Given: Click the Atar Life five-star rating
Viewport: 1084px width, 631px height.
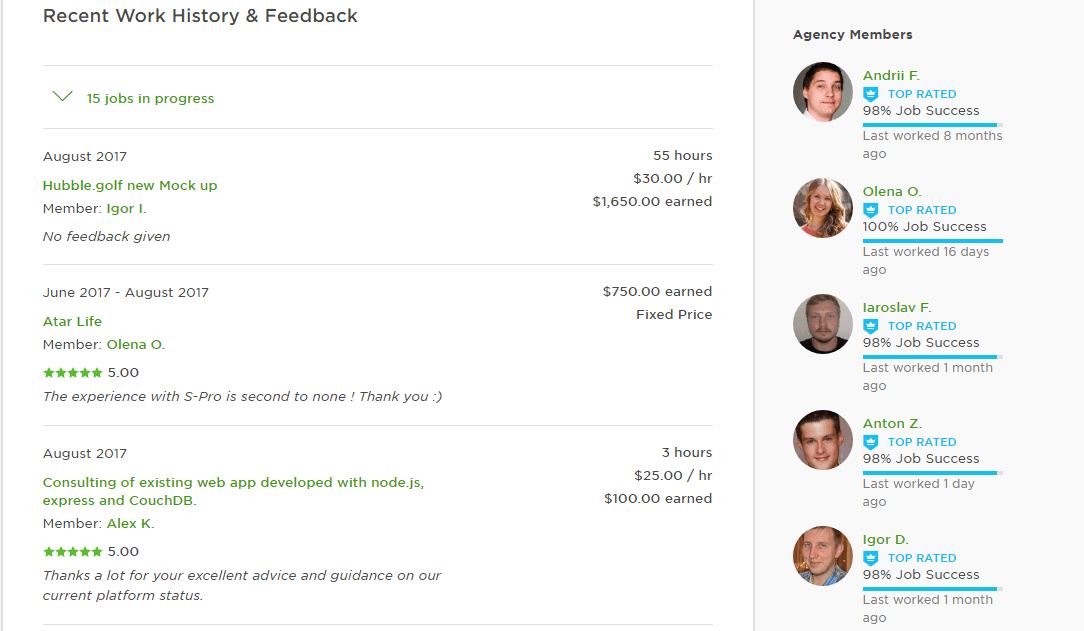Looking at the screenshot, I should [x=73, y=372].
